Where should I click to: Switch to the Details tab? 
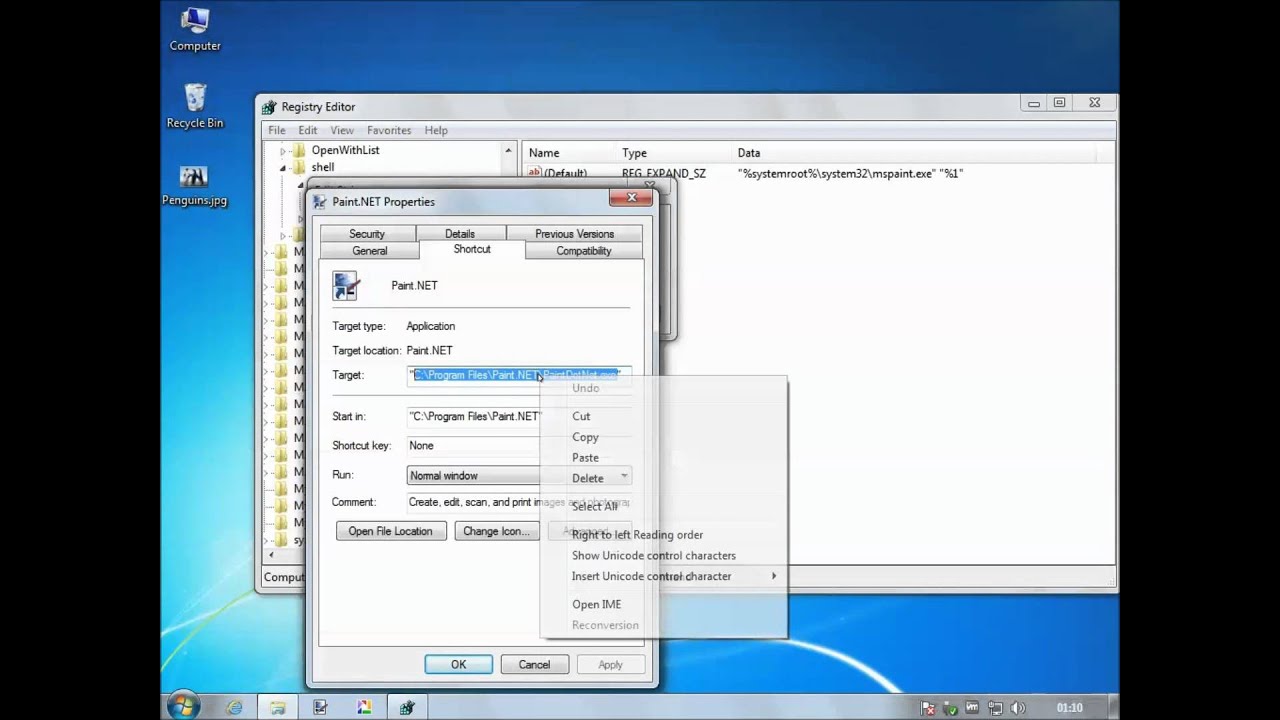(460, 234)
